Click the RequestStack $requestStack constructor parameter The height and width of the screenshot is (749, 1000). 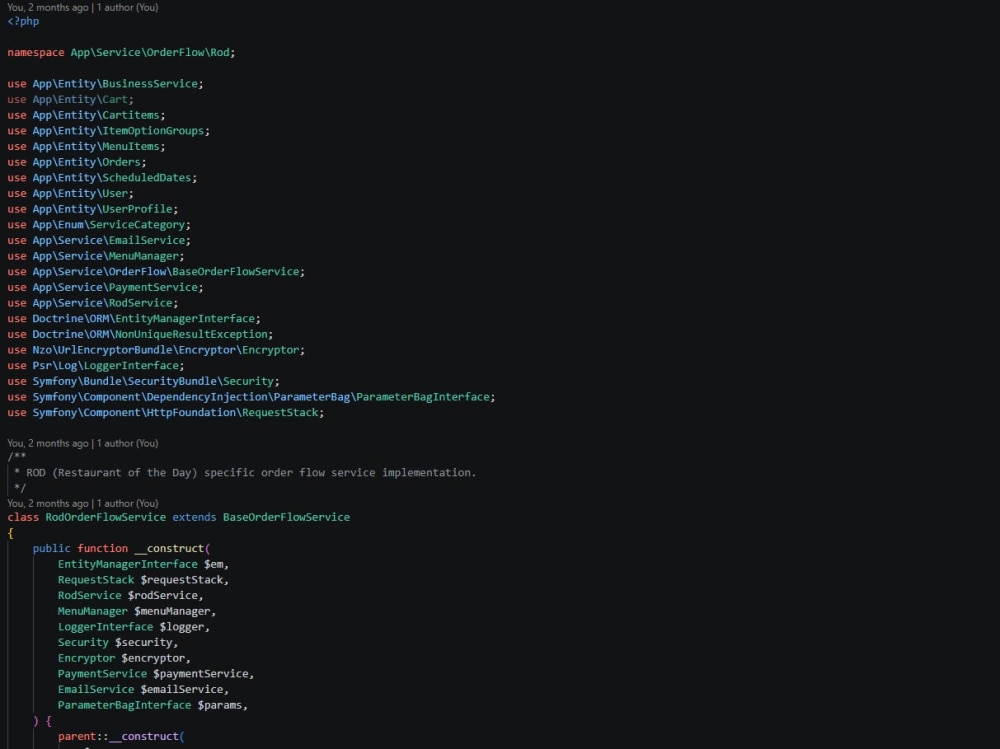143,580
